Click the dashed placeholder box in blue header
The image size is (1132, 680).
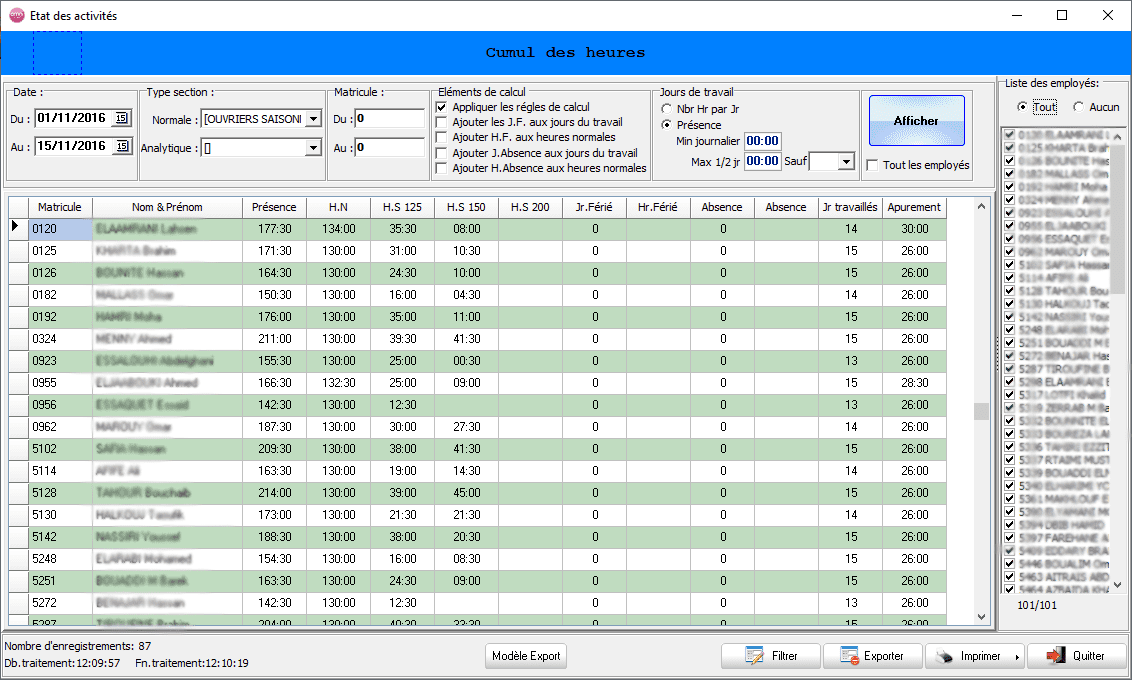[57, 53]
